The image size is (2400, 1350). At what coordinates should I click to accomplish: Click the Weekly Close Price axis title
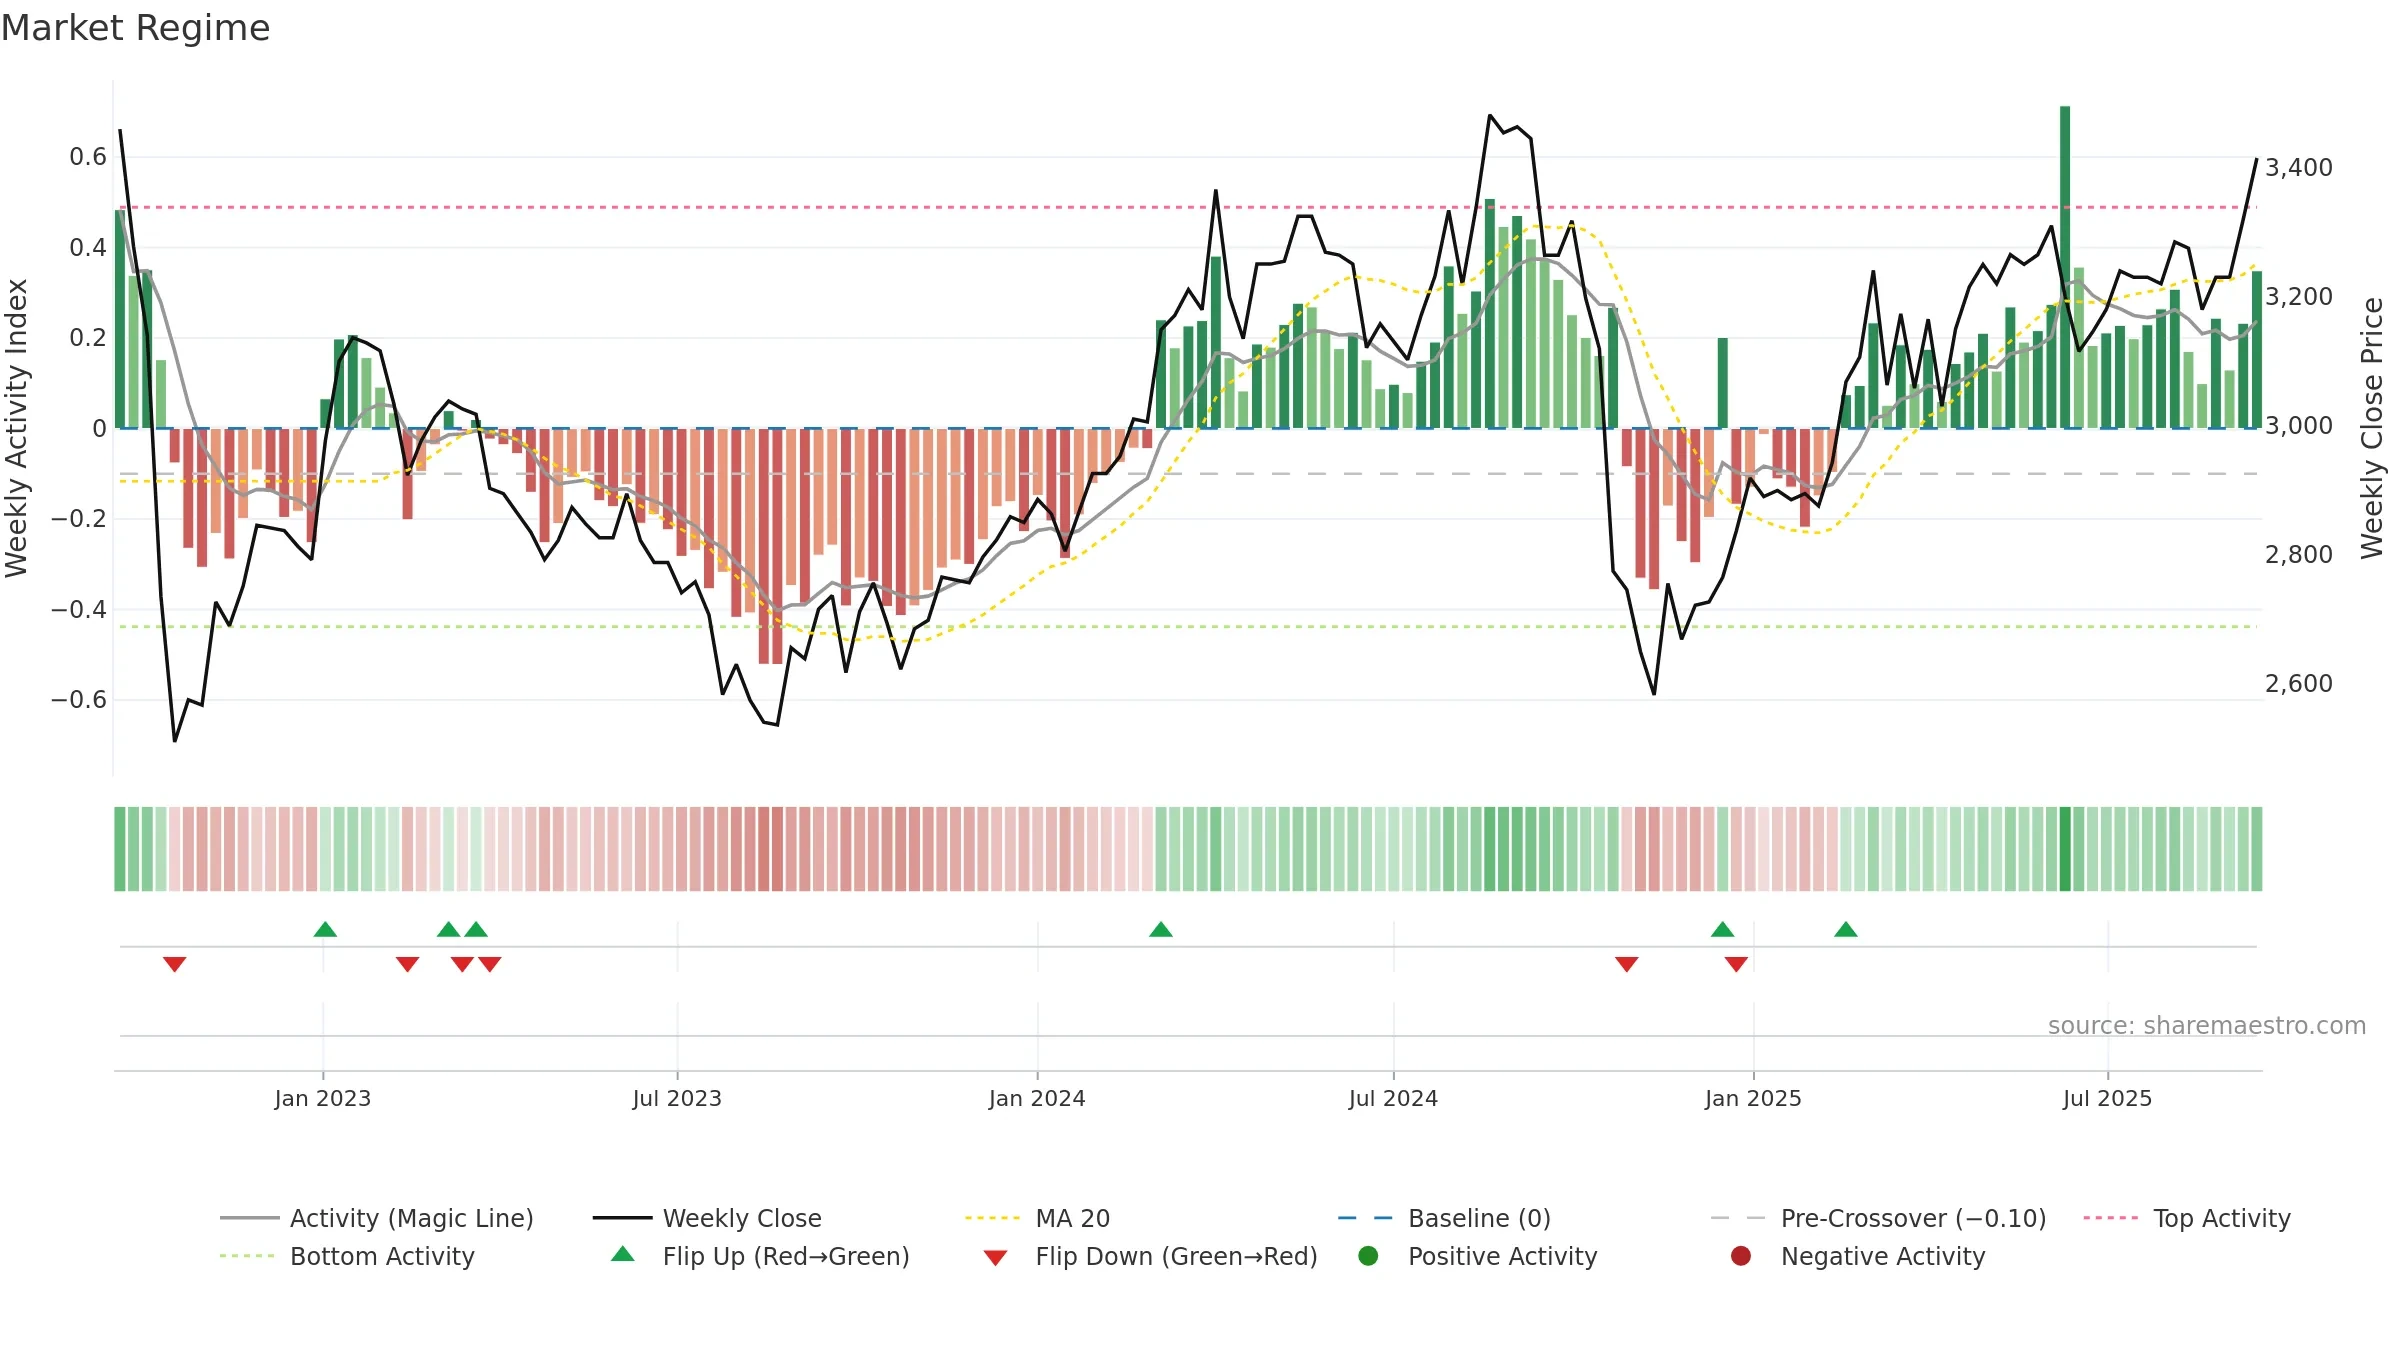(x=2372, y=428)
